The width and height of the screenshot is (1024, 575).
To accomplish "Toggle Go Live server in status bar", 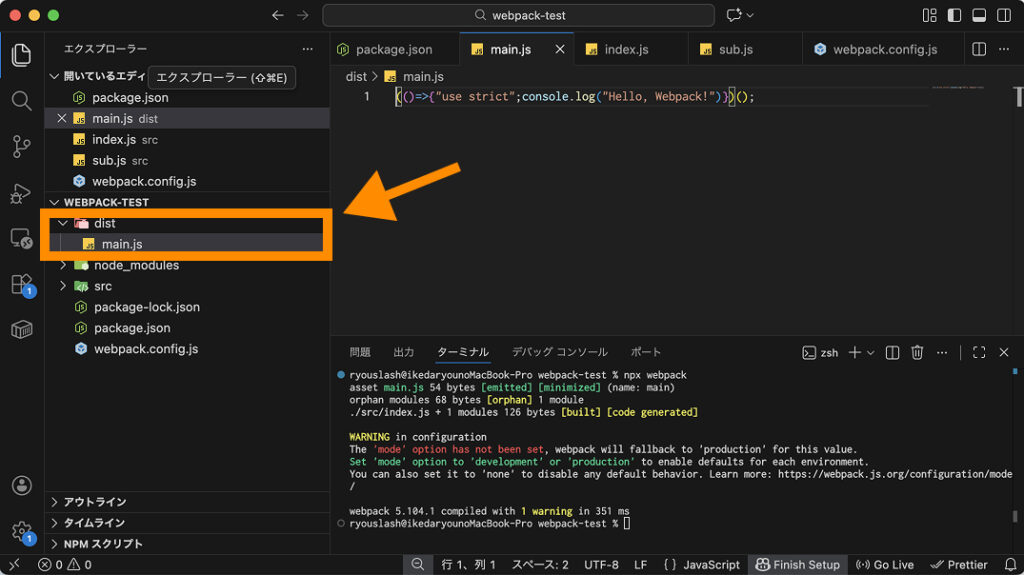I will (885, 564).
